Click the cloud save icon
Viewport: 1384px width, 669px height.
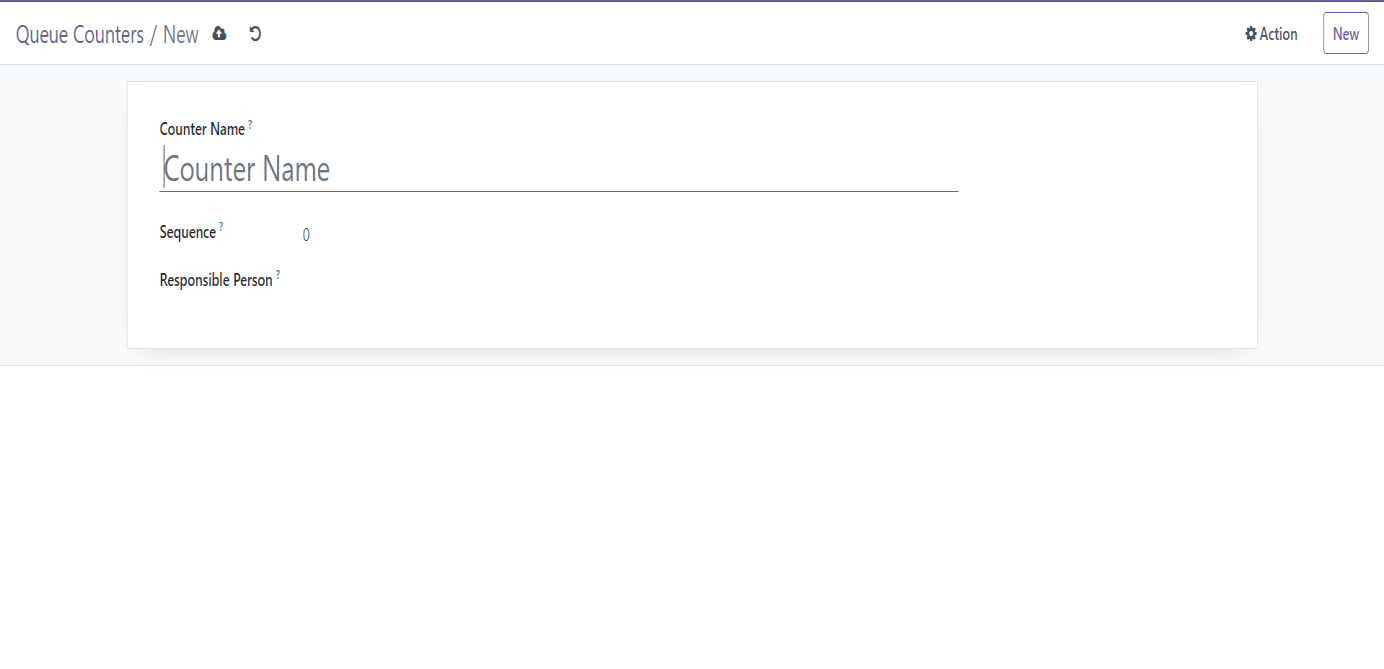click(220, 34)
